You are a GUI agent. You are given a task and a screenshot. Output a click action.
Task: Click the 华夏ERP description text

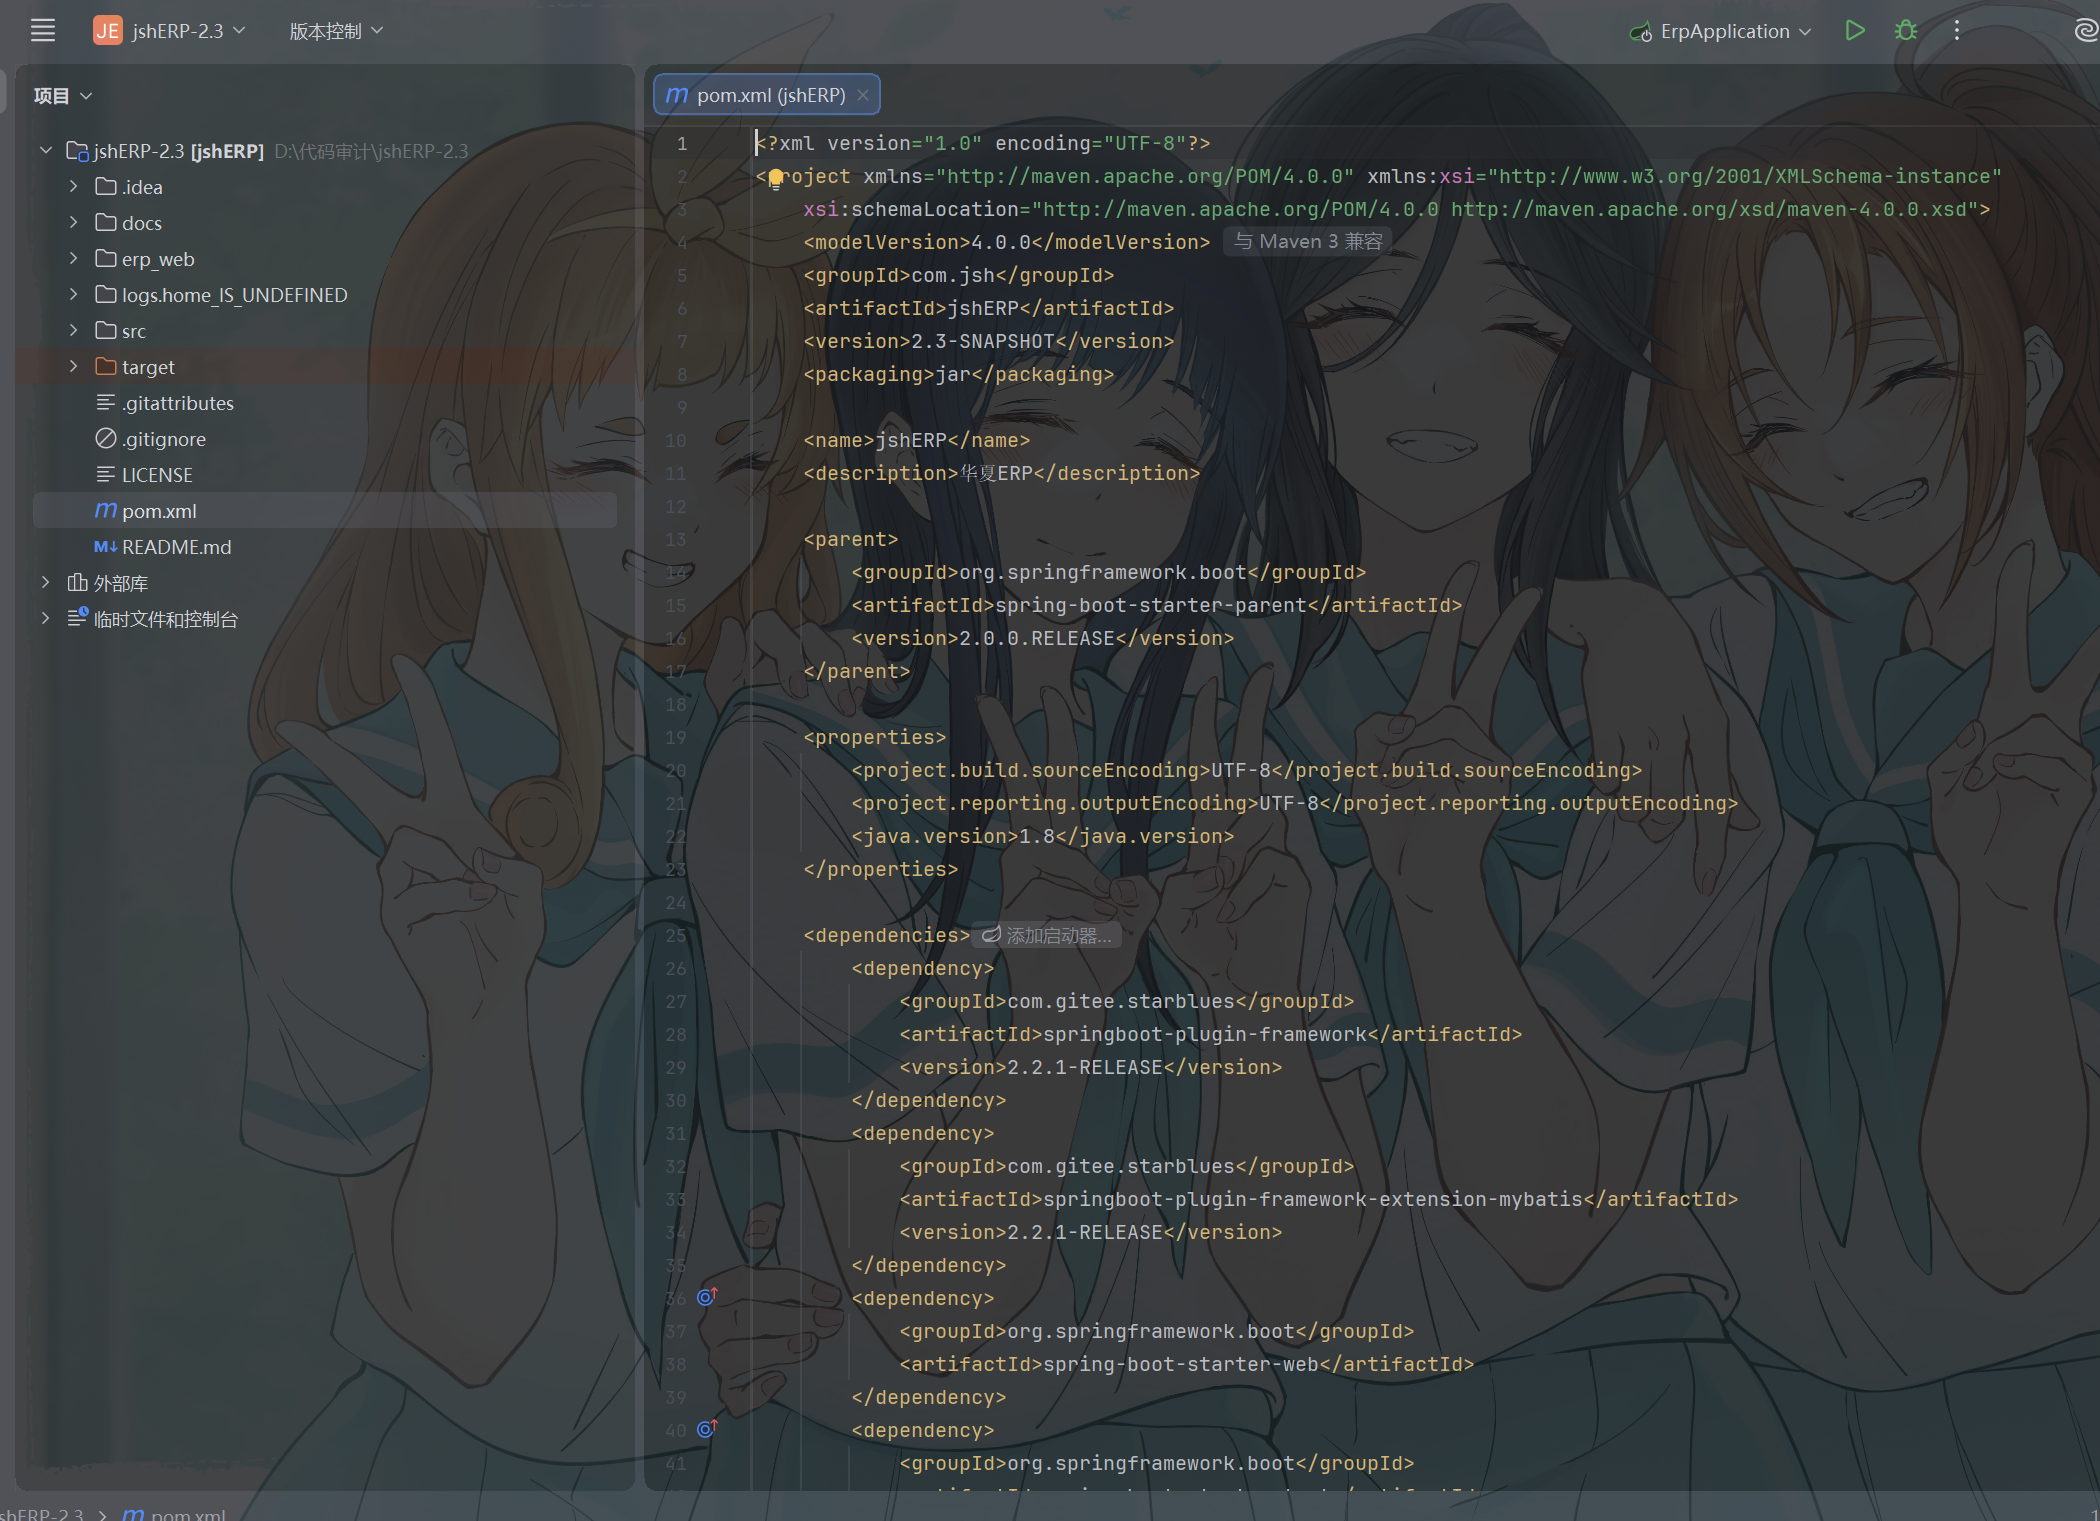point(996,473)
